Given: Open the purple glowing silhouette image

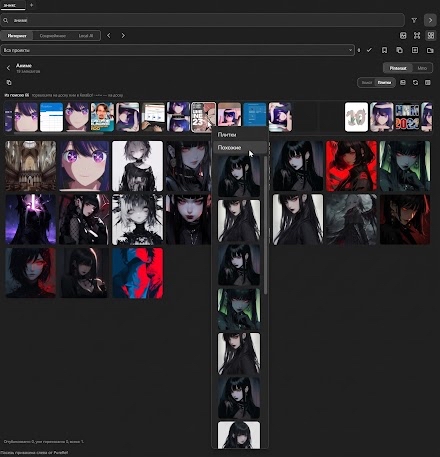Looking at the screenshot, I should coord(31,219).
